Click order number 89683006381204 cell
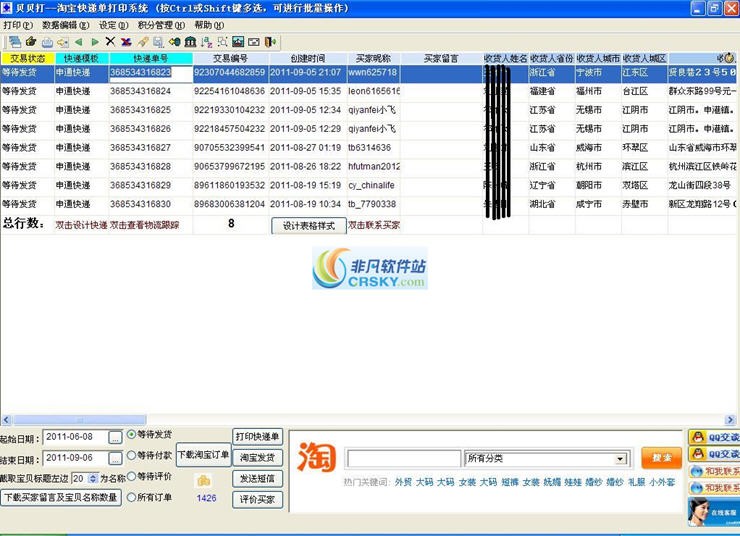 [229, 204]
